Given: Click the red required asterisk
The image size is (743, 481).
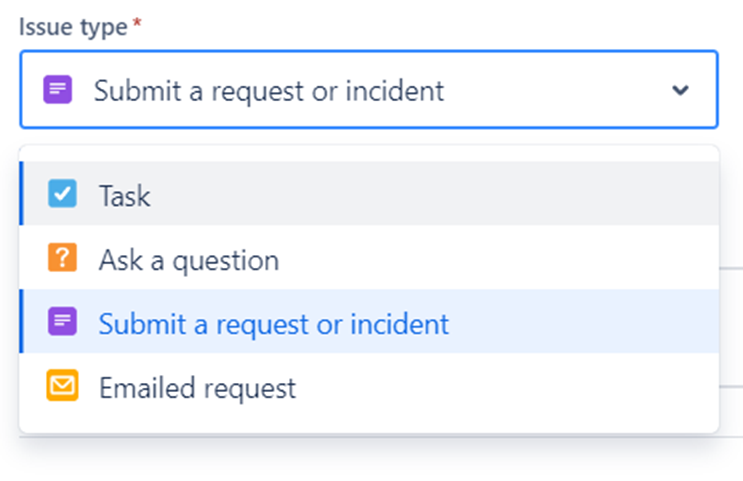Looking at the screenshot, I should tap(137, 23).
